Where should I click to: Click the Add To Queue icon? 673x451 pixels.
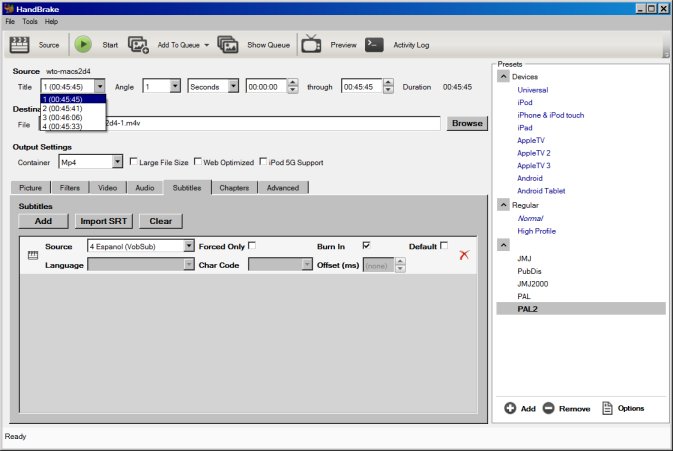tap(139, 44)
